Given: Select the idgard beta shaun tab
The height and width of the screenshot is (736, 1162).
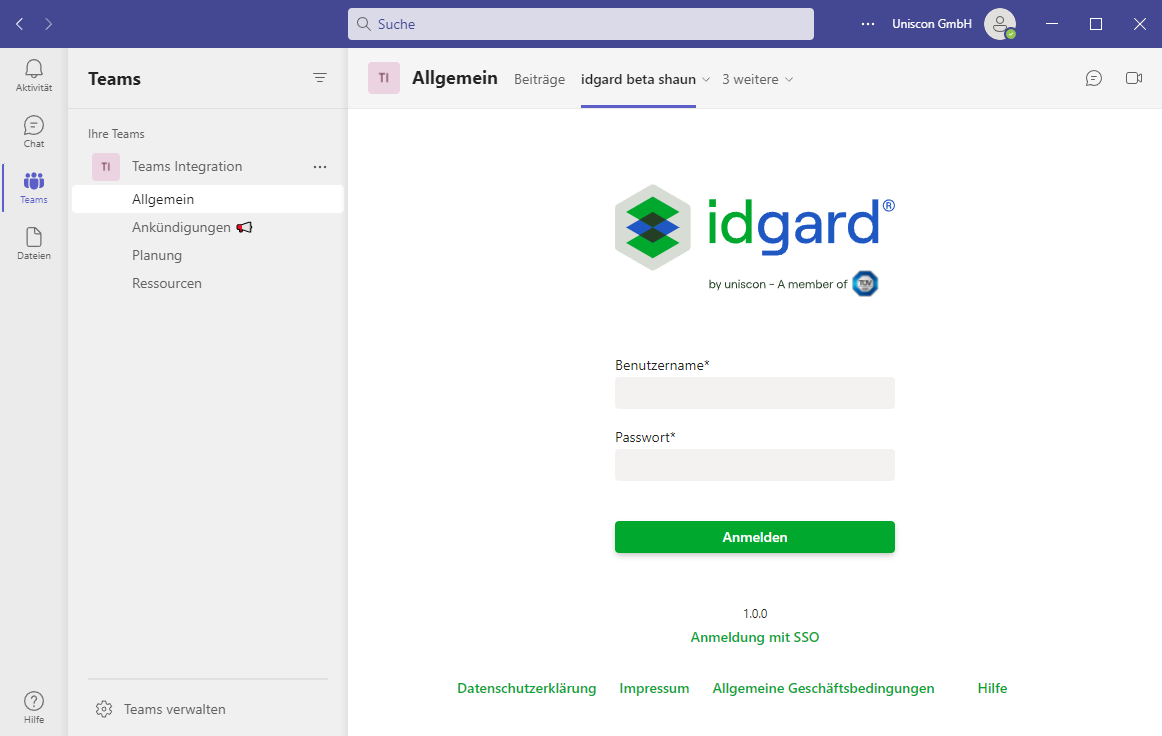Looking at the screenshot, I should 638,79.
